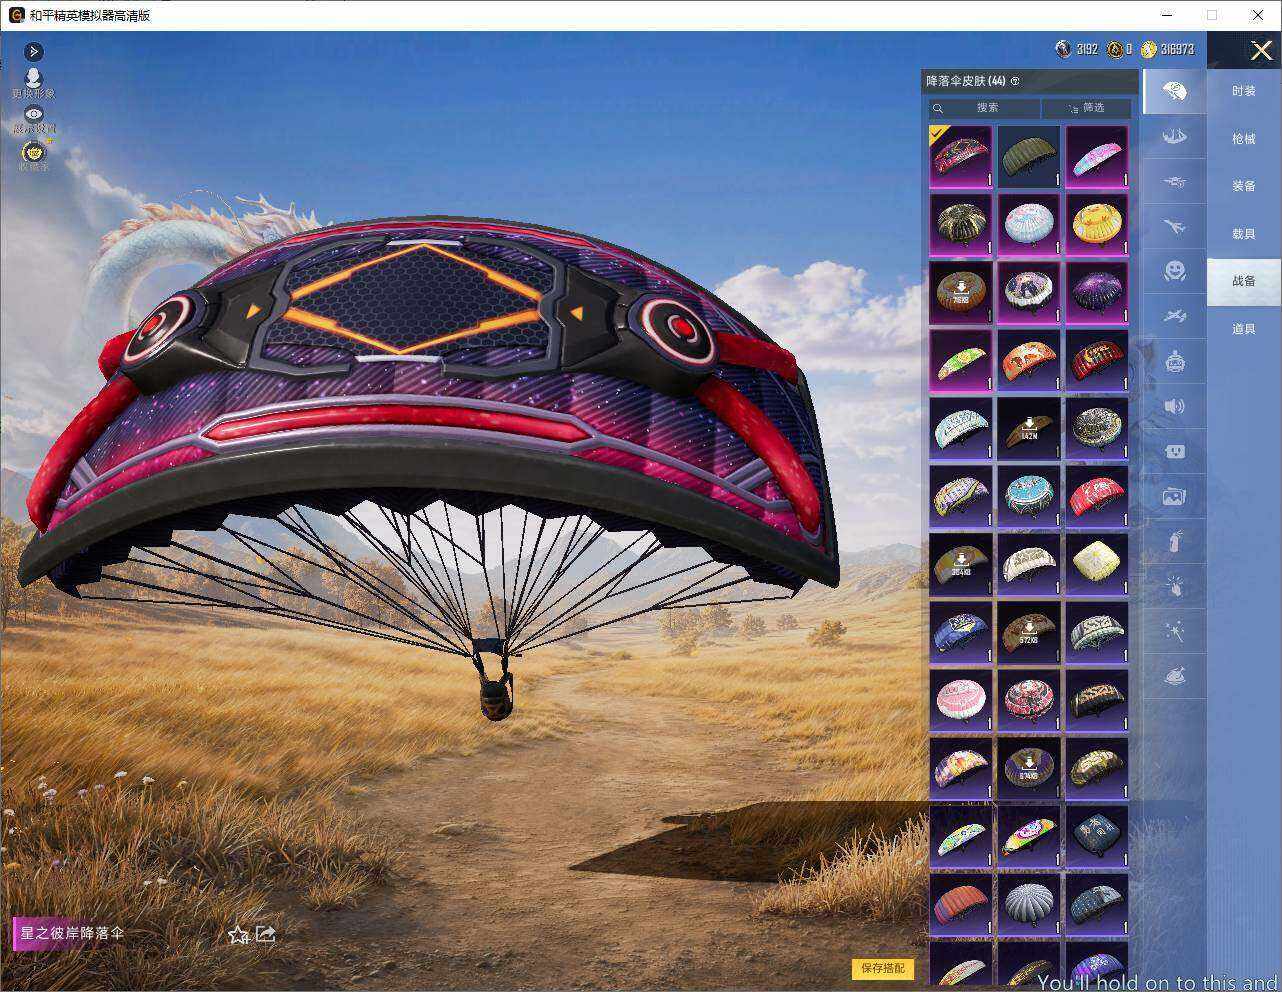Select the equipped checkmarked parachute skin

click(961, 156)
